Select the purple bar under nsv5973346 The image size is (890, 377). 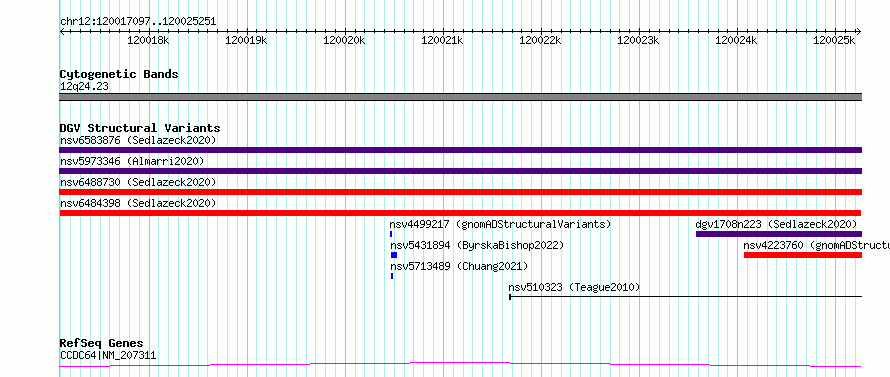coord(461,171)
